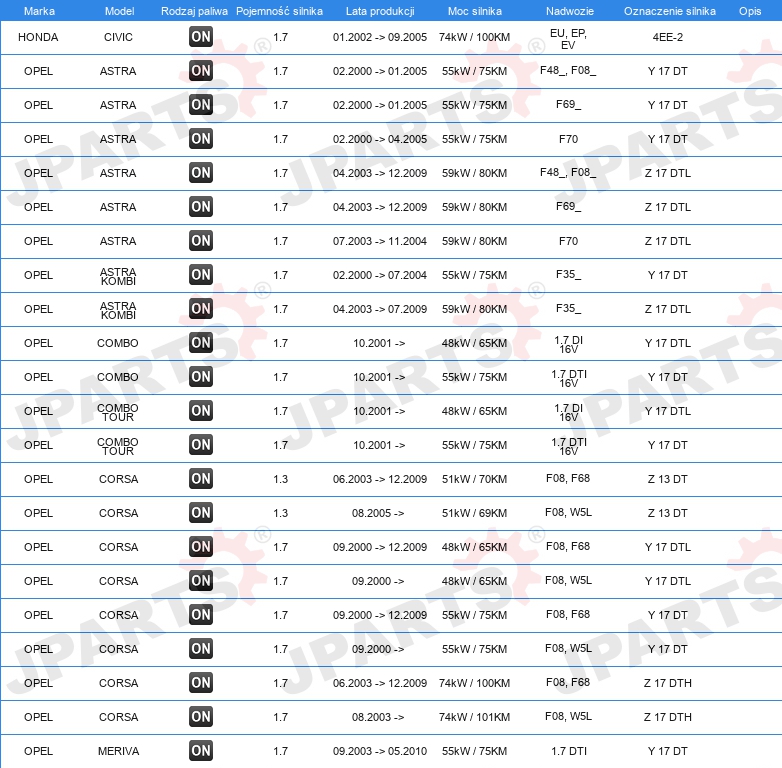Click ON icon in Corsa 1.3 51kW/70KM row
The image size is (782, 768).
(201, 479)
